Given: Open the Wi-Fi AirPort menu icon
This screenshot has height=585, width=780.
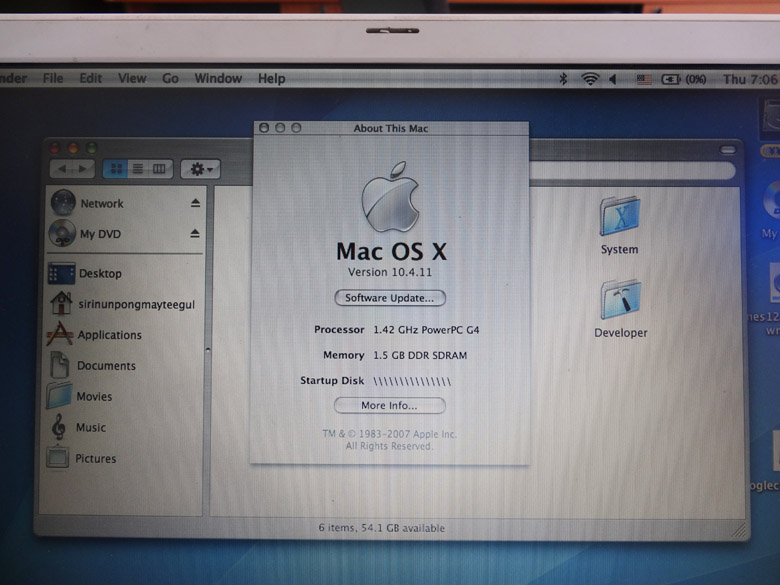Looking at the screenshot, I should coord(590,79).
